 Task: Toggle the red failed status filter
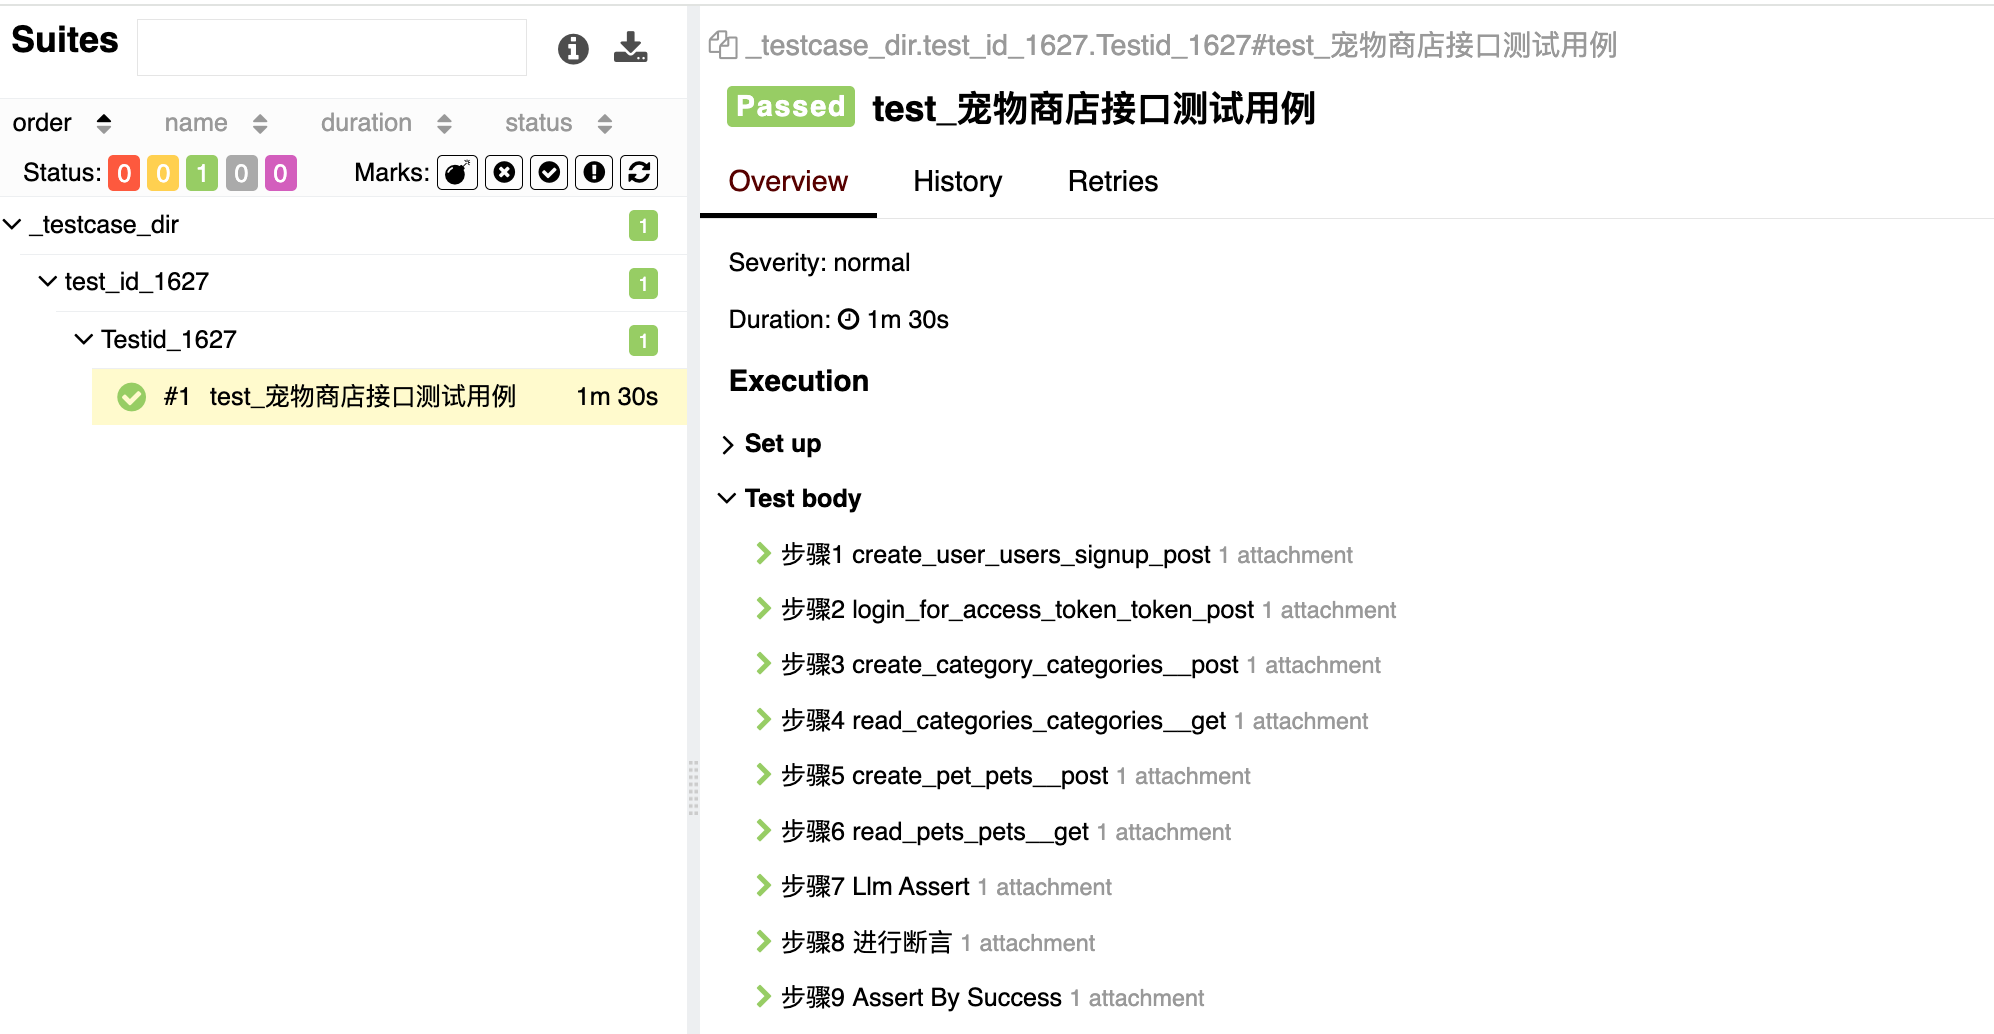(124, 173)
